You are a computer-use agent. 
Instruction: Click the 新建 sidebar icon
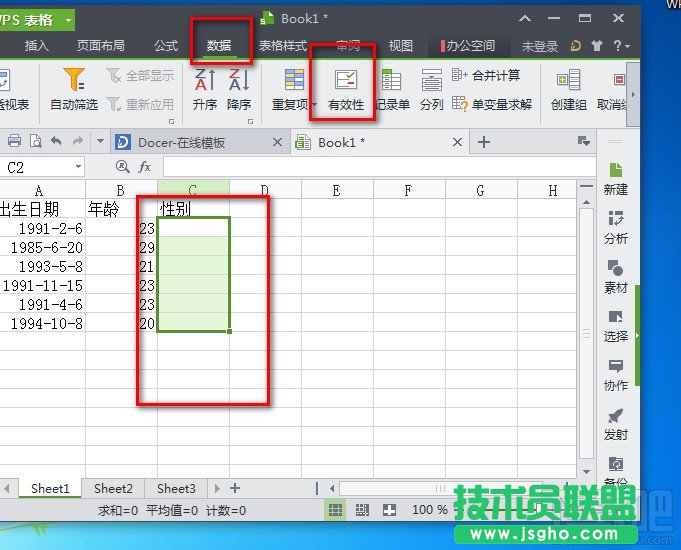[x=615, y=179]
